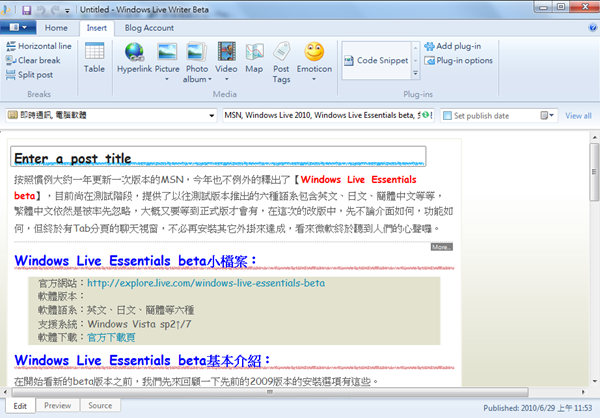The height and width of the screenshot is (418, 600).
Task: Open the Emoticon smiley picker
Action: pos(314,58)
